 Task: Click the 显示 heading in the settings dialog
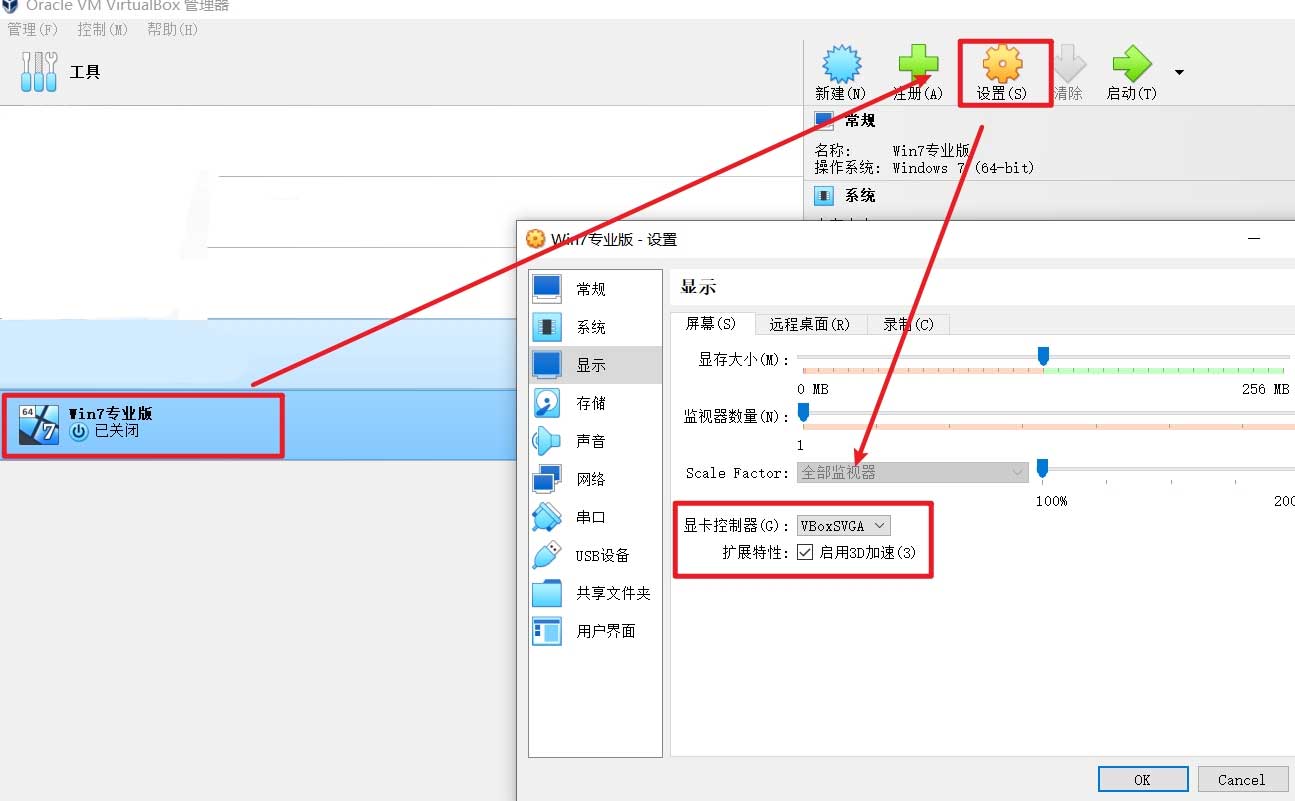point(699,286)
